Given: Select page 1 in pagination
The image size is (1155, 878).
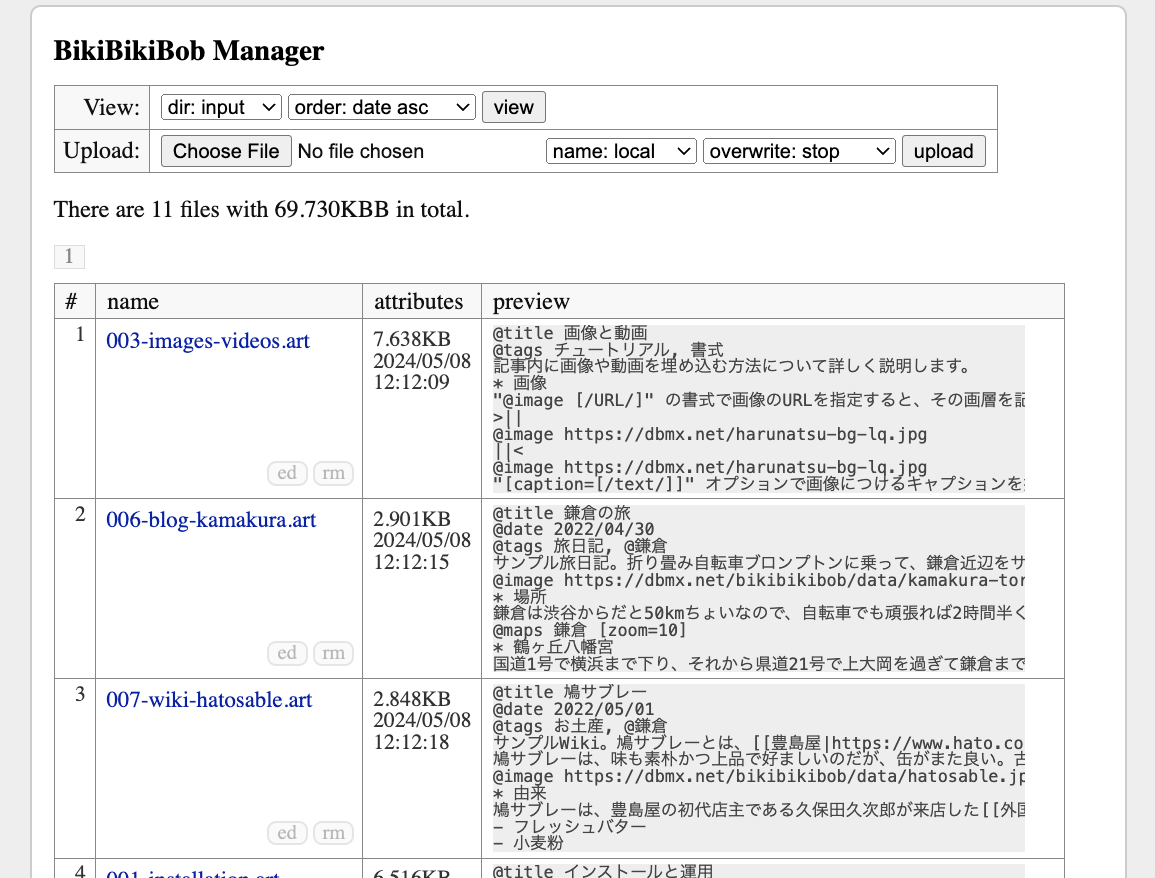Looking at the screenshot, I should click(69, 257).
